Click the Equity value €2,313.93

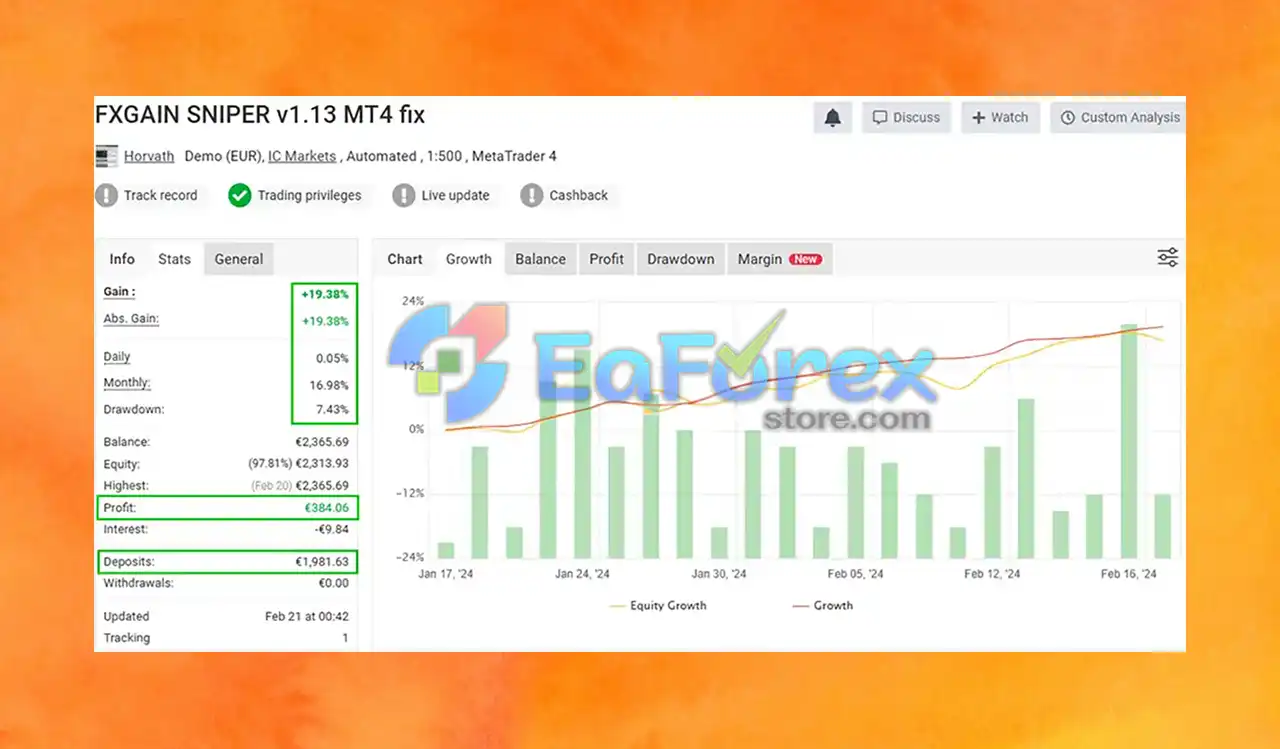tap(322, 464)
